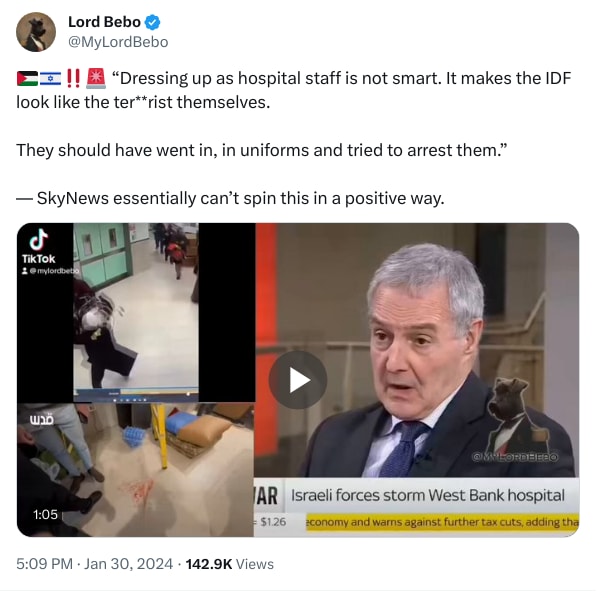Open the 5:09 PM Jan 30 timestamp
Screen dimensions: 611x591
(x=94, y=564)
